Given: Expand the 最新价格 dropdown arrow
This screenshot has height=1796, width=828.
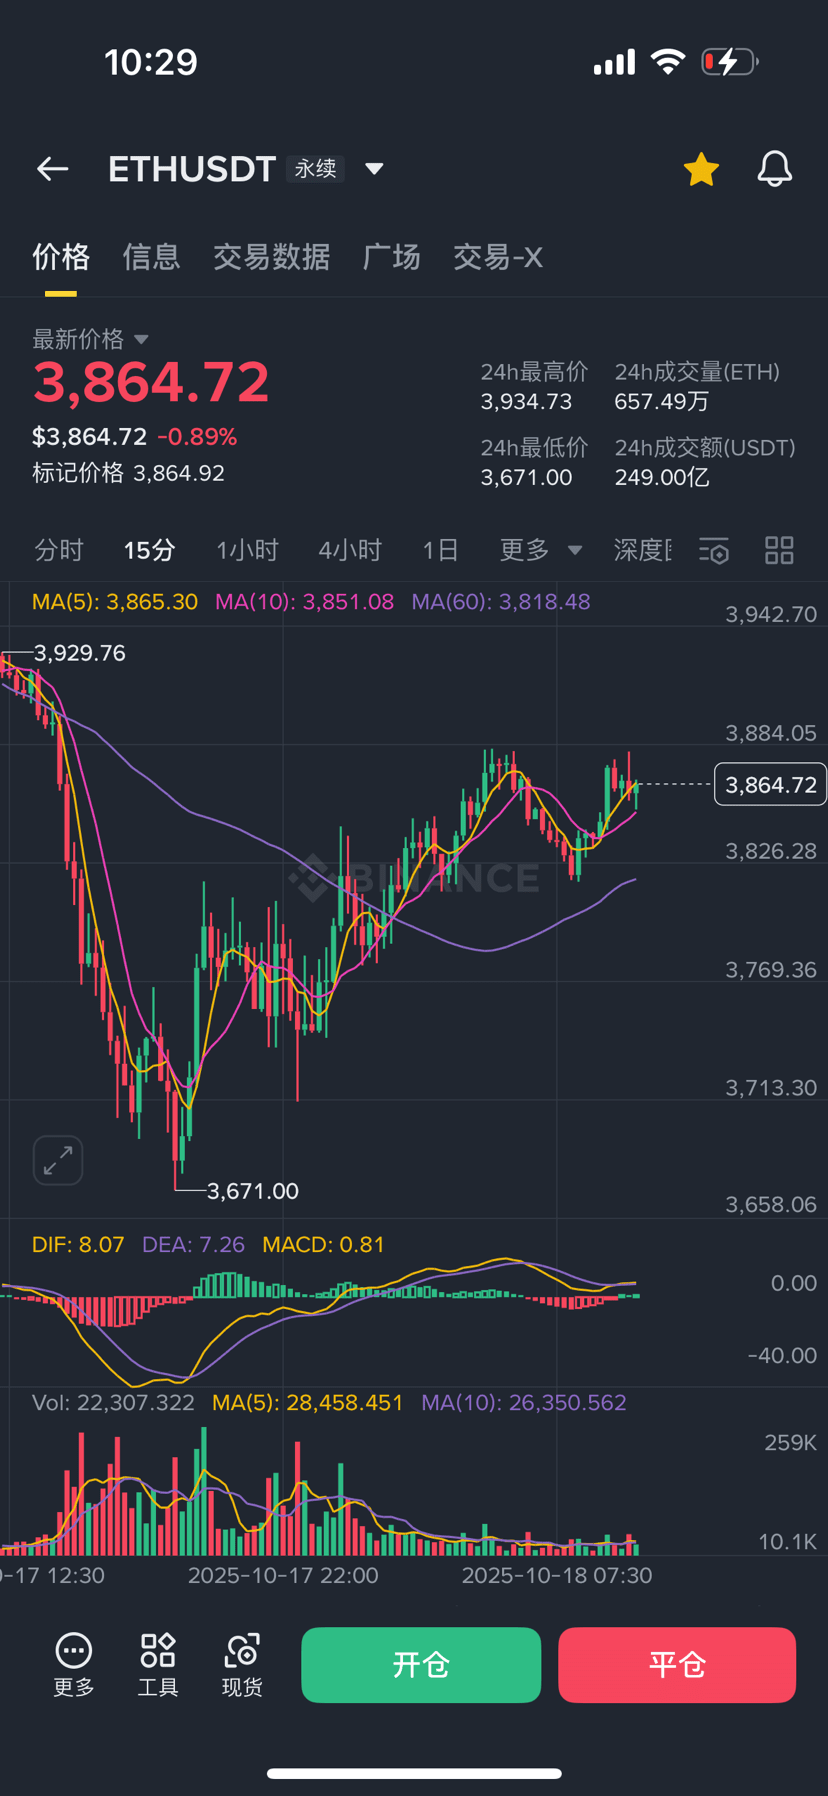Looking at the screenshot, I should pyautogui.click(x=141, y=340).
